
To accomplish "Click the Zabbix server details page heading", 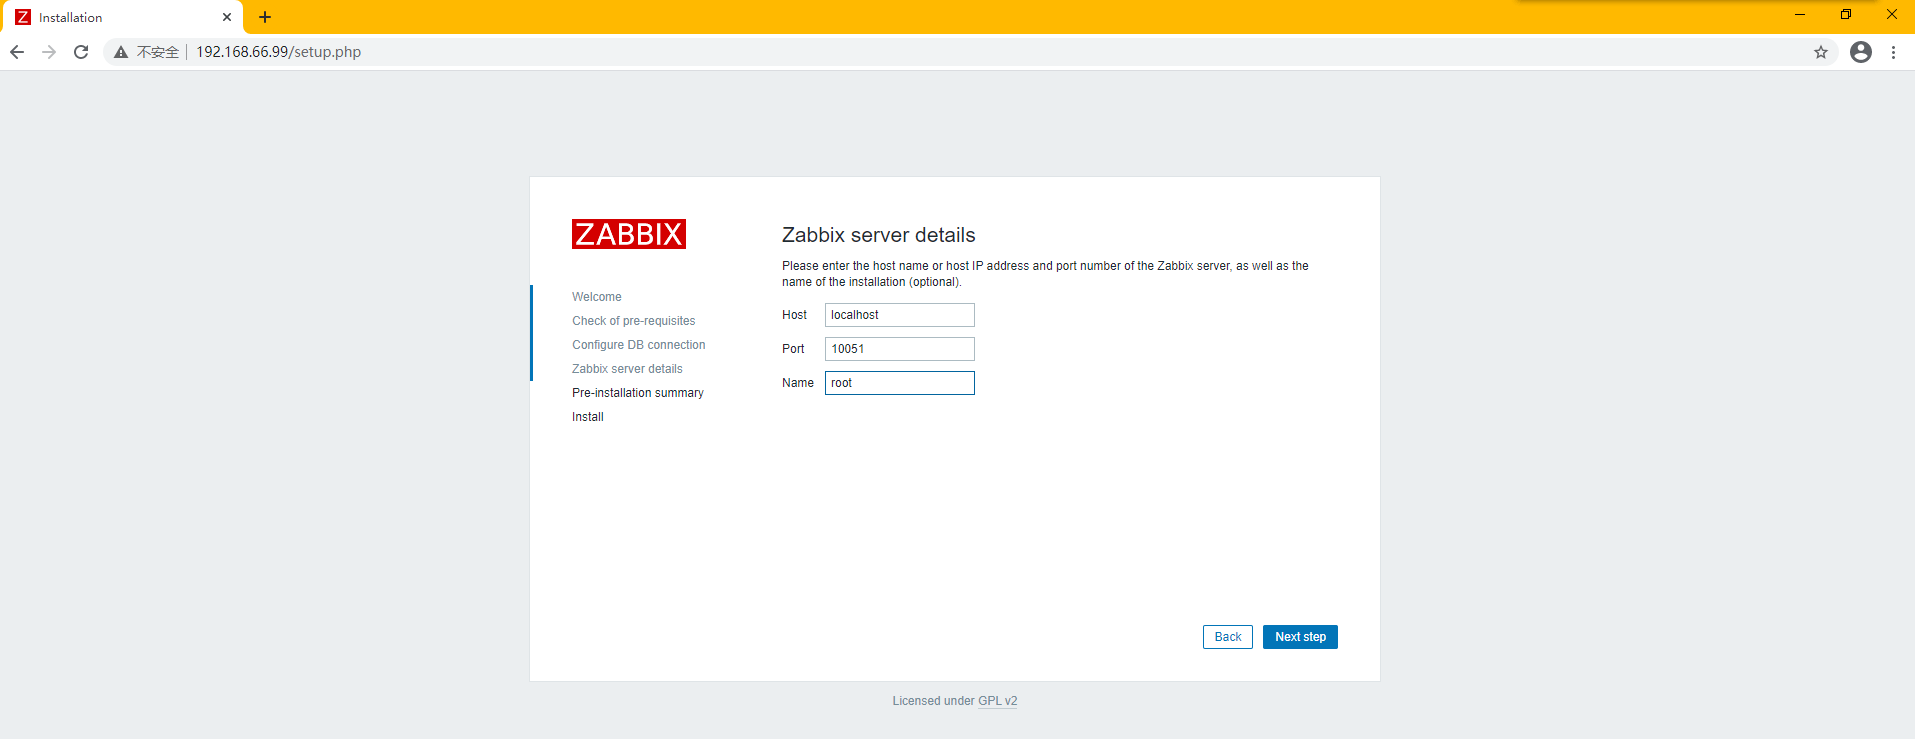I will click(879, 235).
